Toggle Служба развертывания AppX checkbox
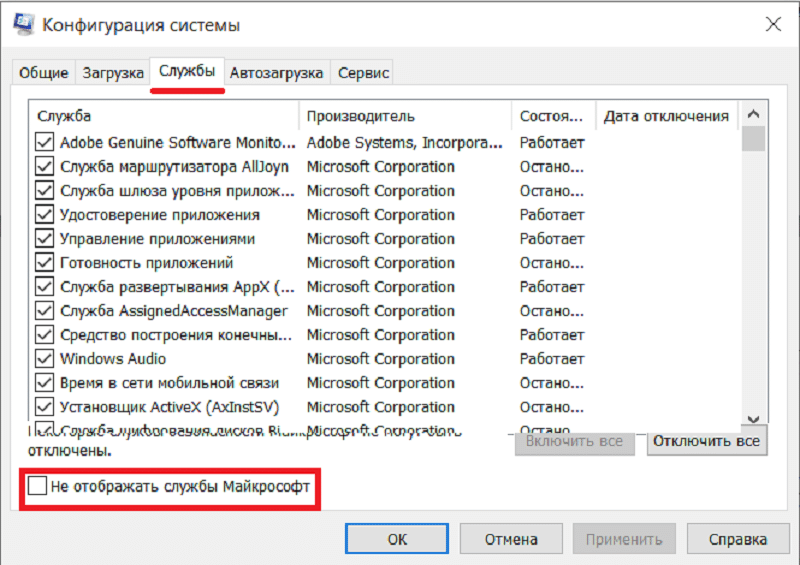This screenshot has width=800, height=565. click(x=44, y=286)
